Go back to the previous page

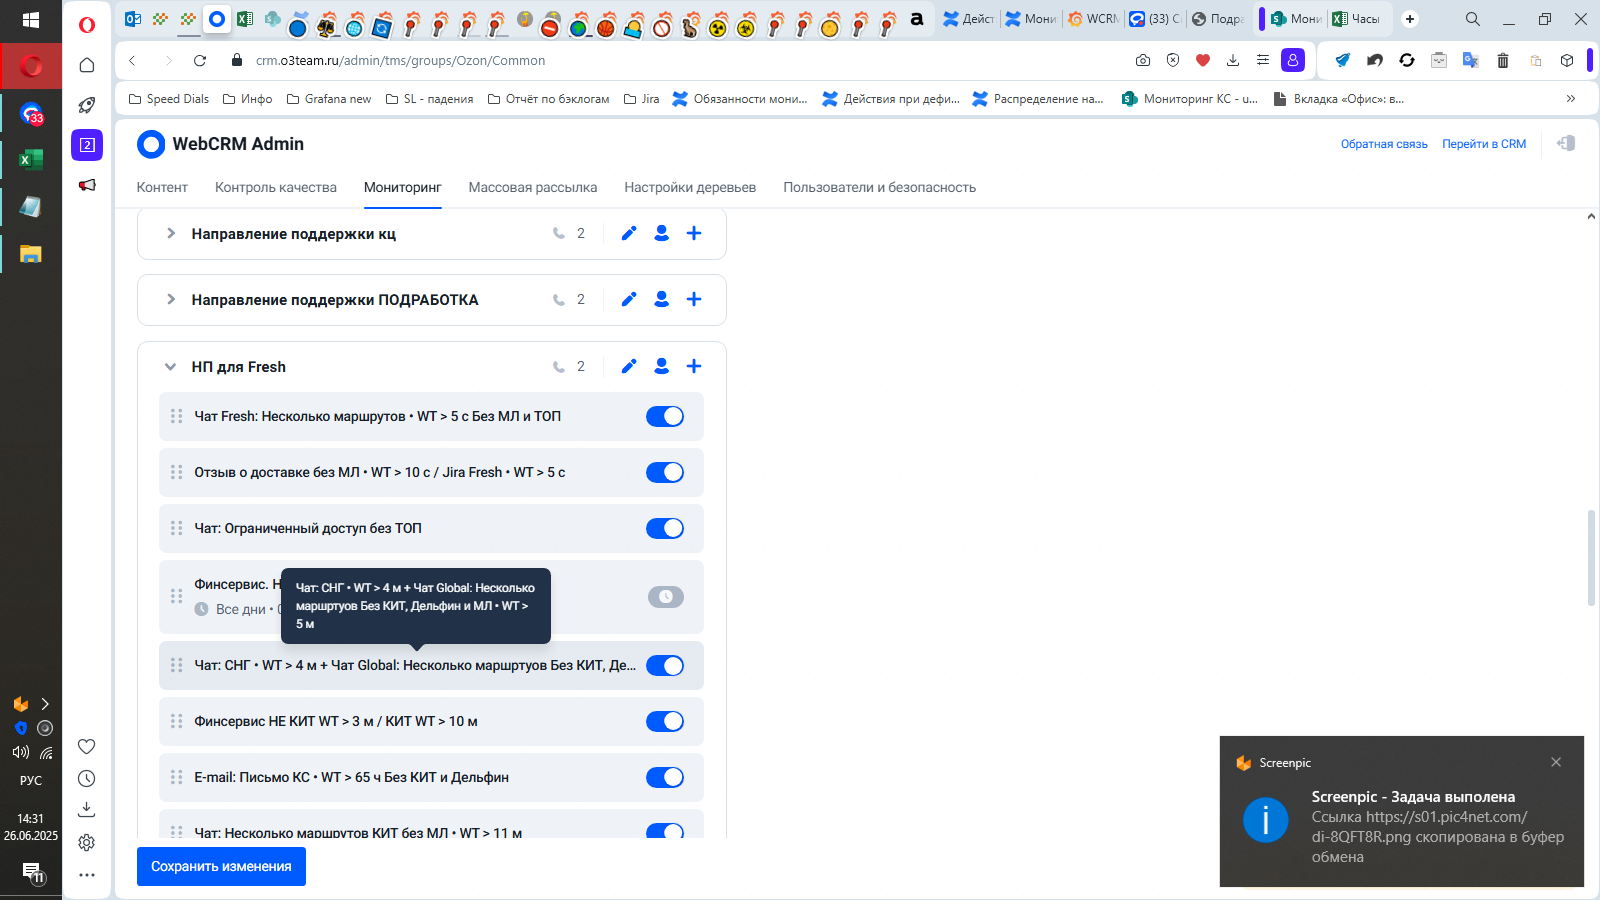tap(132, 60)
